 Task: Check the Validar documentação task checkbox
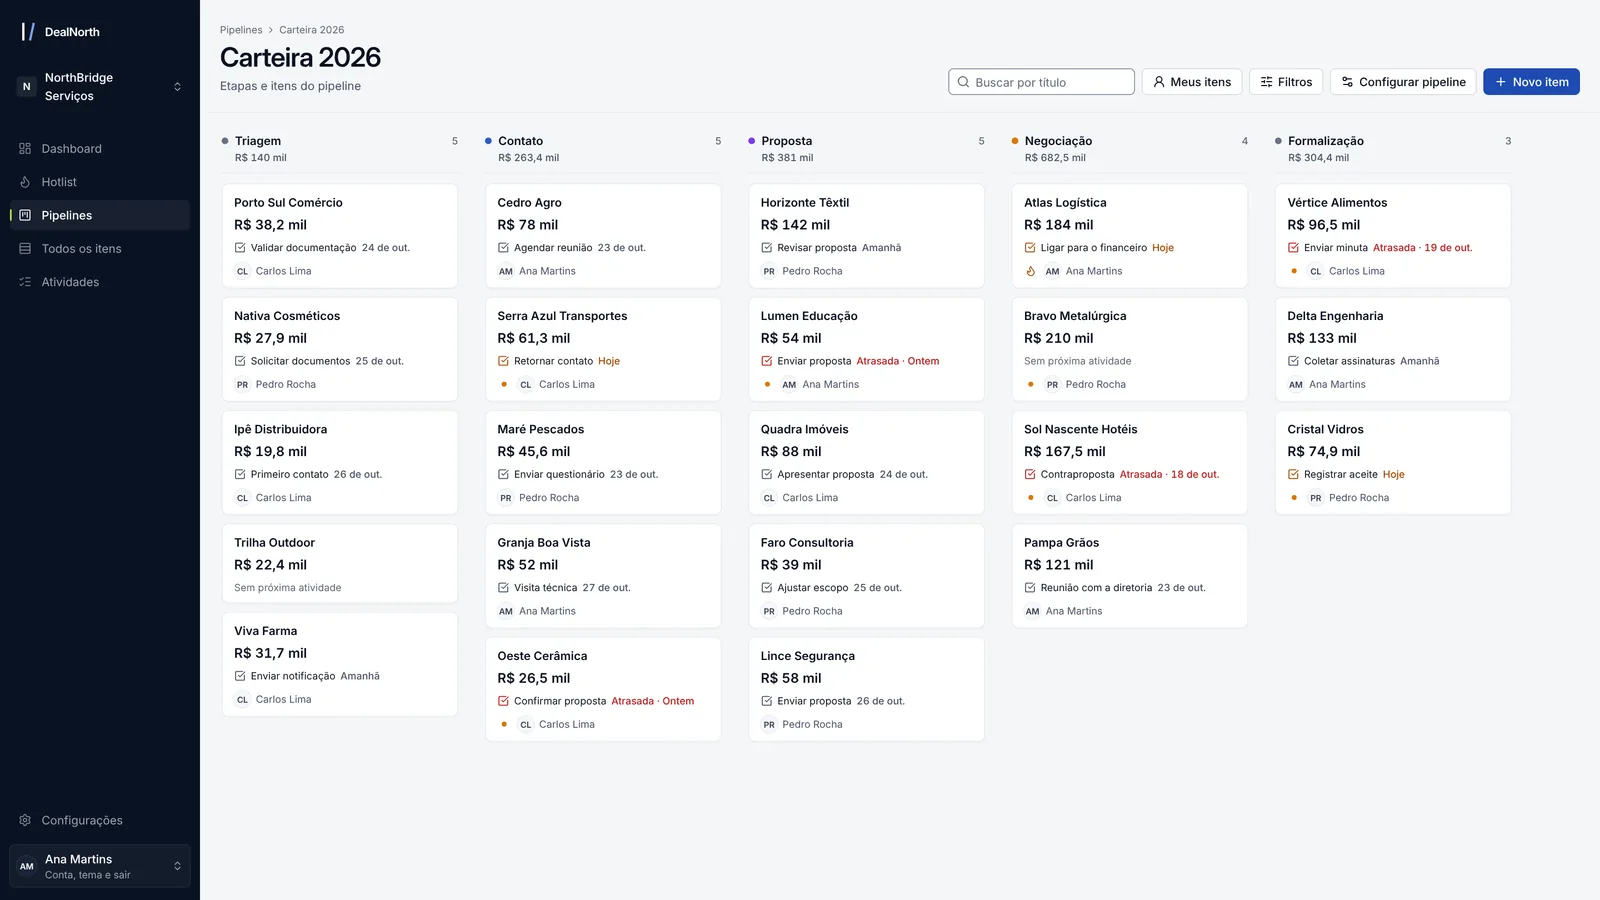(240, 248)
